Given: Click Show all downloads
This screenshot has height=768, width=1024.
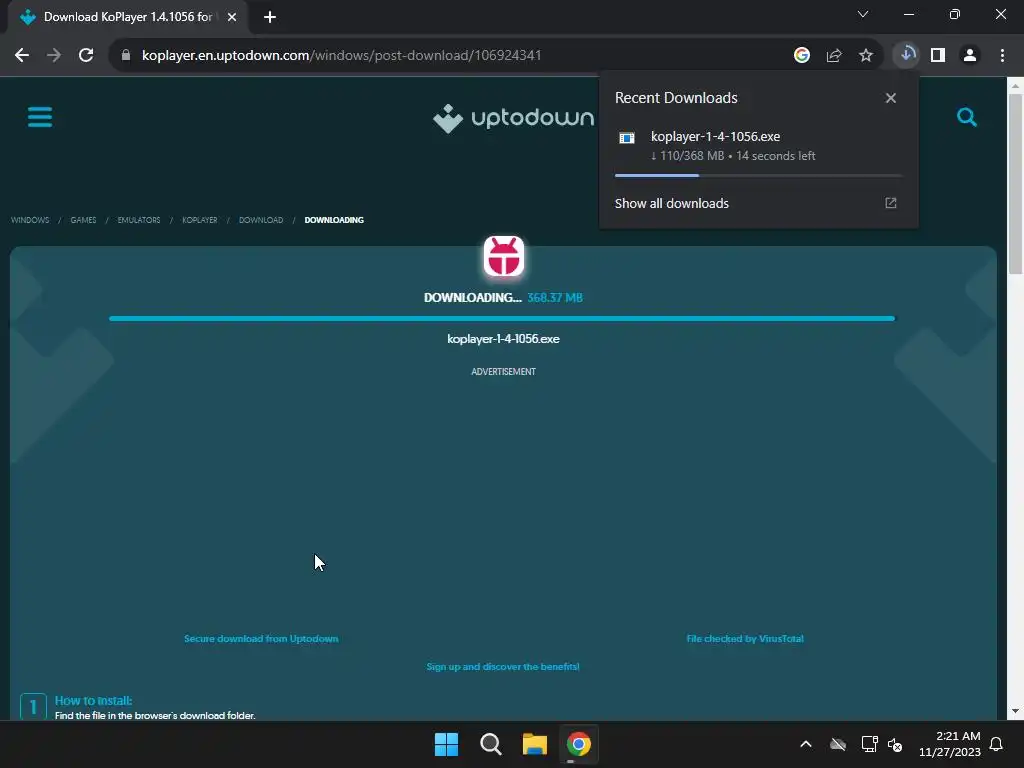Looking at the screenshot, I should pyautogui.click(x=671, y=204).
